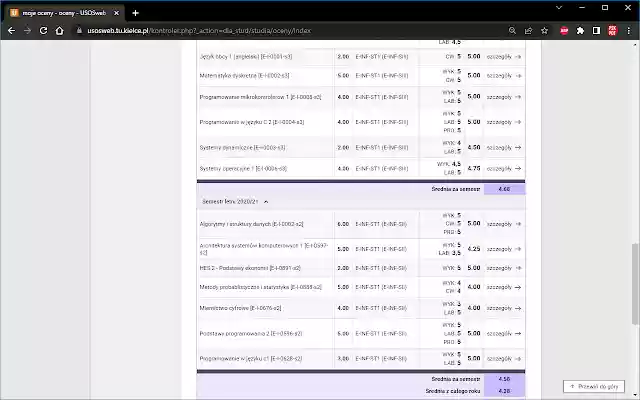Open szczegóły for Programowanie mikrokontrolerów 1
This screenshot has height=400, width=640.
[x=504, y=97]
